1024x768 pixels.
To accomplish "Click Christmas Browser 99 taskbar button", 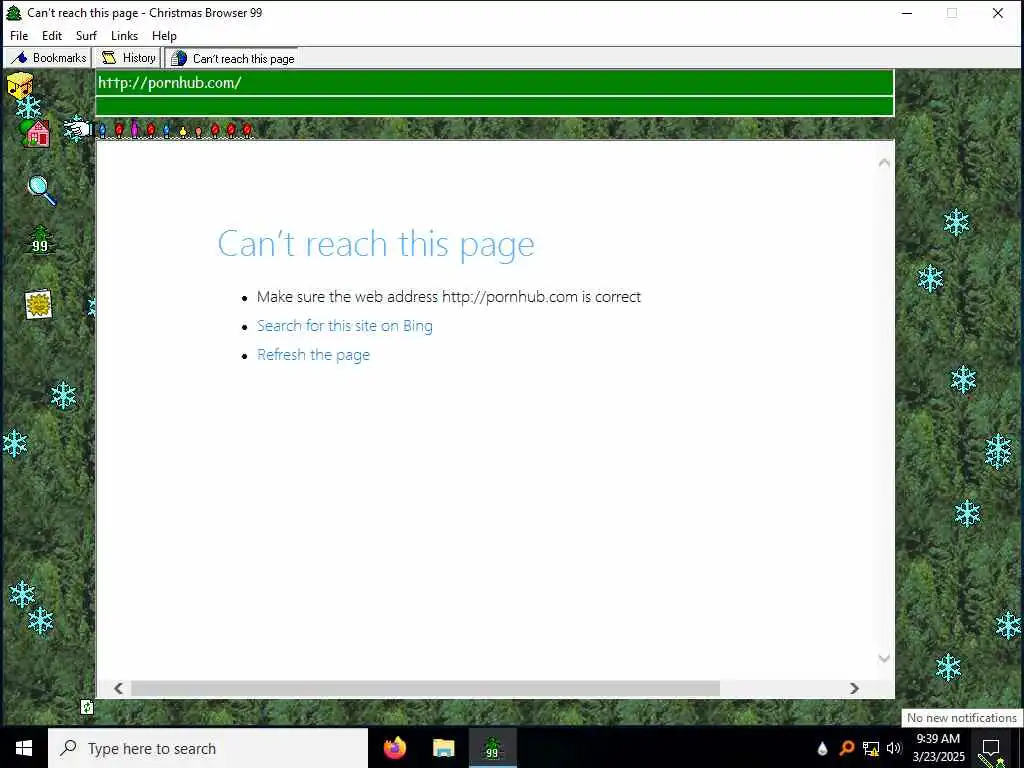I will (492, 748).
